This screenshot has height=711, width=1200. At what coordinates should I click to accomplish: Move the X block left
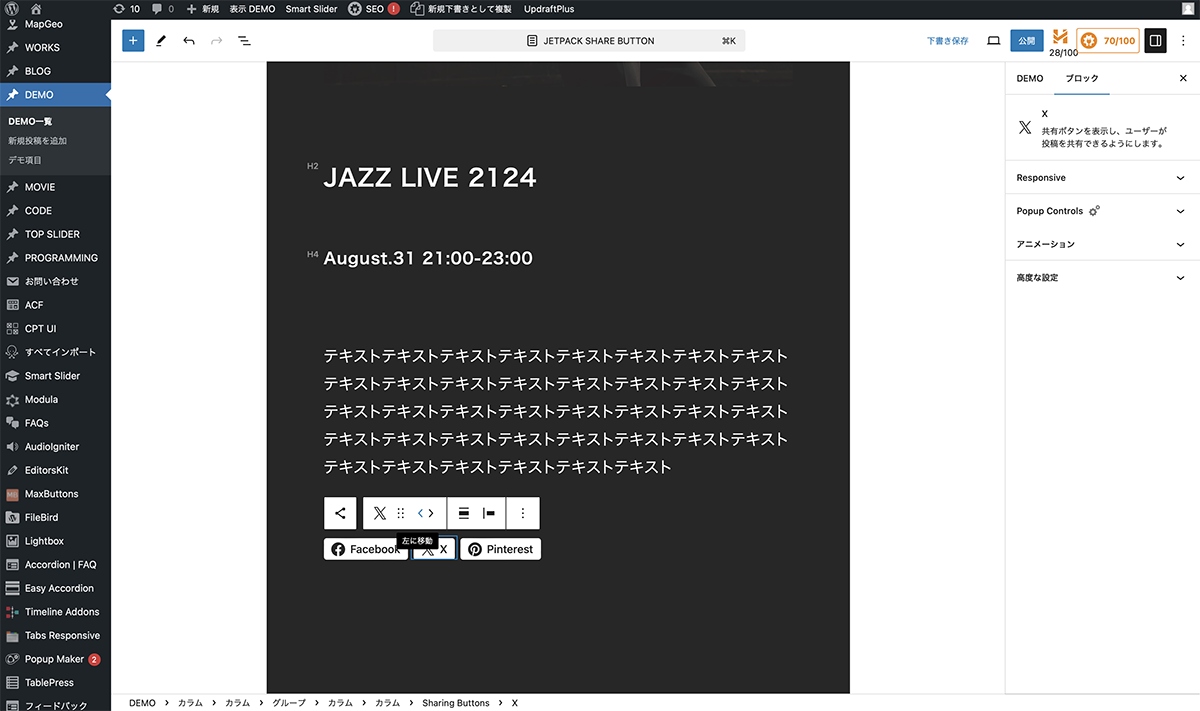420,513
